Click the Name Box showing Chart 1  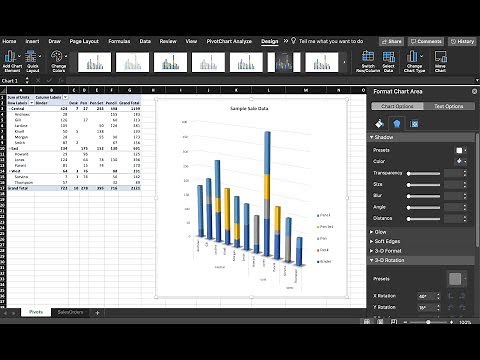(x=12, y=81)
